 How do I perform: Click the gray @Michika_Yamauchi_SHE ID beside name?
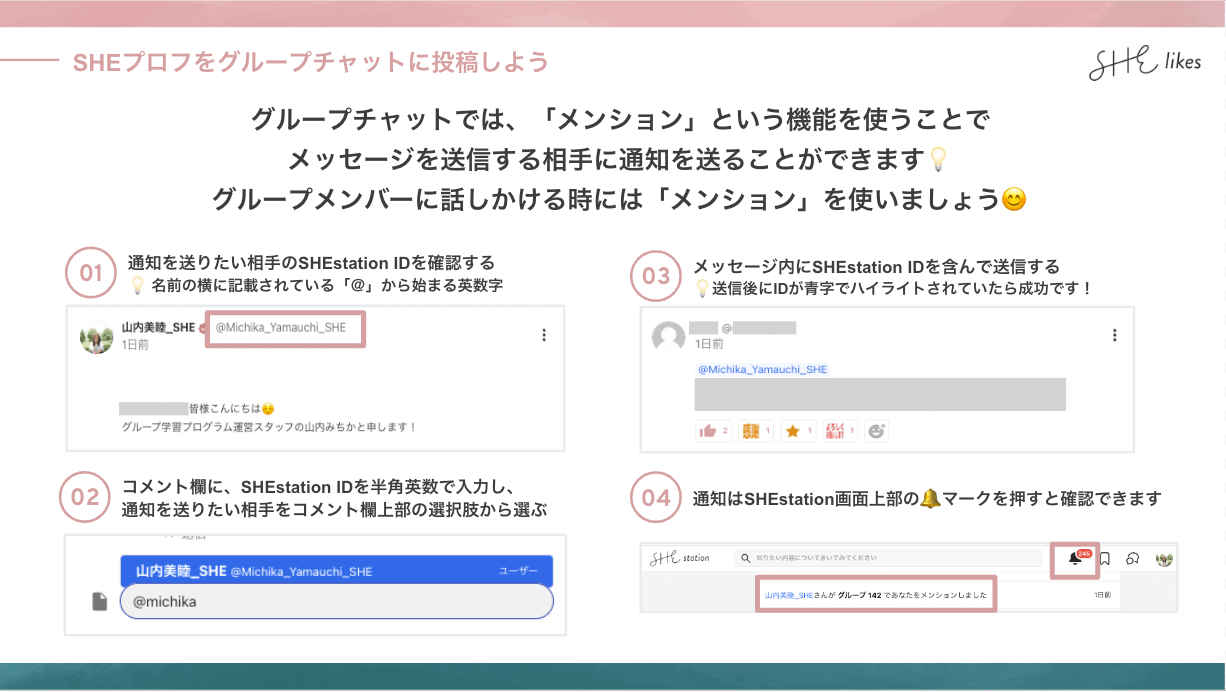coord(281,327)
